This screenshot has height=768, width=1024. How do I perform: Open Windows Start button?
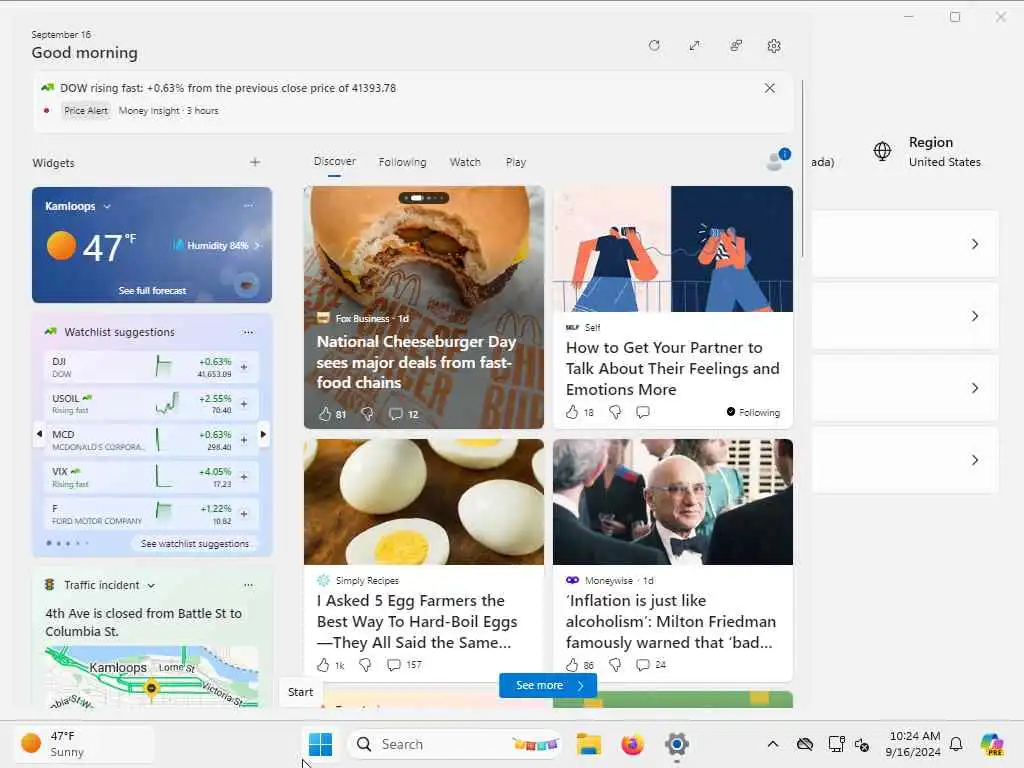click(x=320, y=744)
